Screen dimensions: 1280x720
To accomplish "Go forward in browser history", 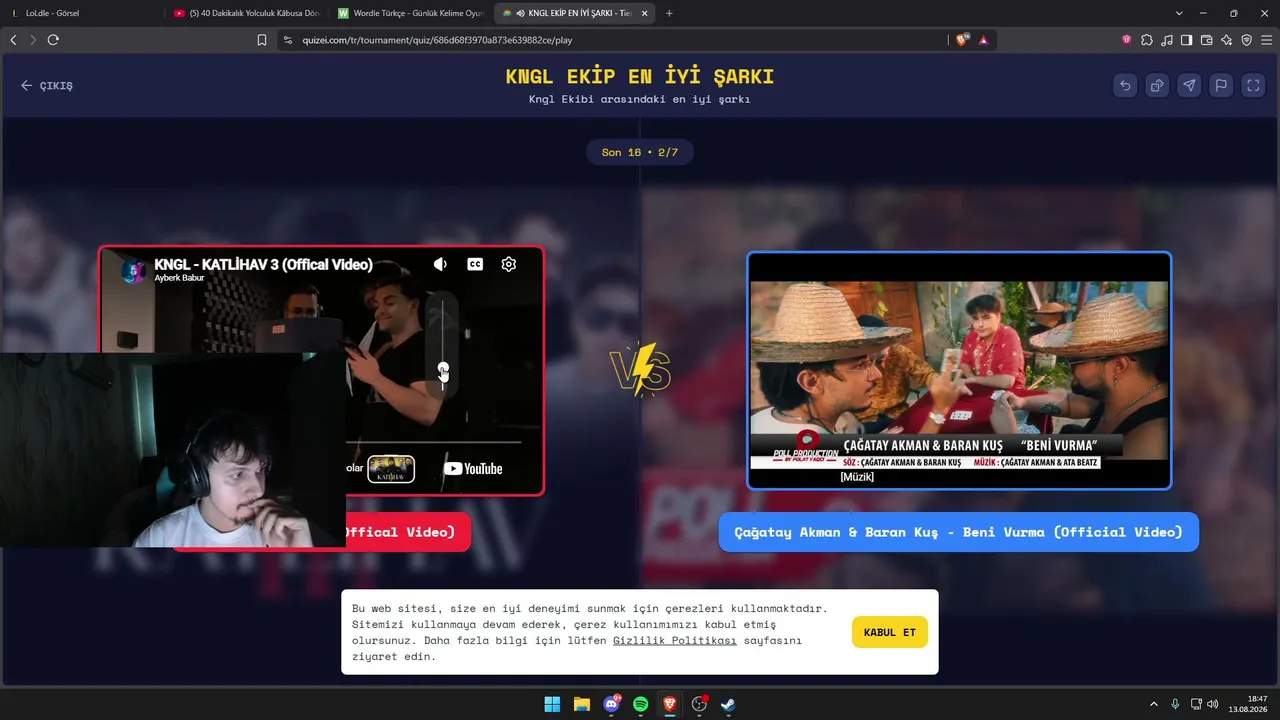I will pos(33,40).
